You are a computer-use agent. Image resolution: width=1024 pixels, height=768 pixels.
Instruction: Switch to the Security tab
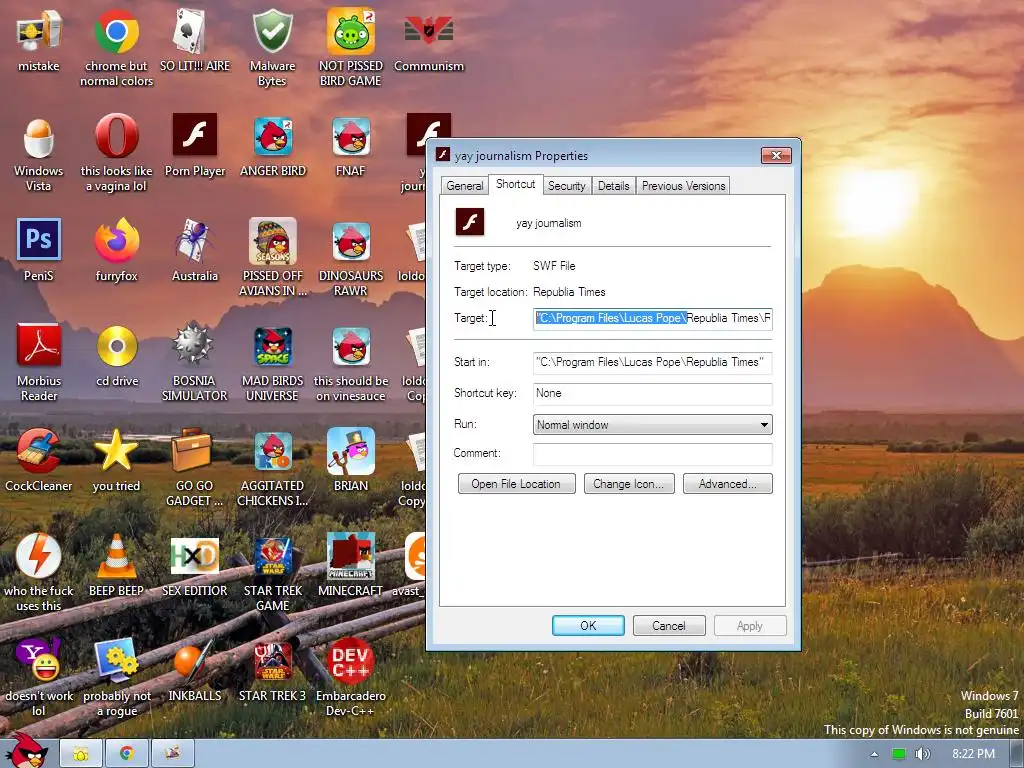click(567, 186)
